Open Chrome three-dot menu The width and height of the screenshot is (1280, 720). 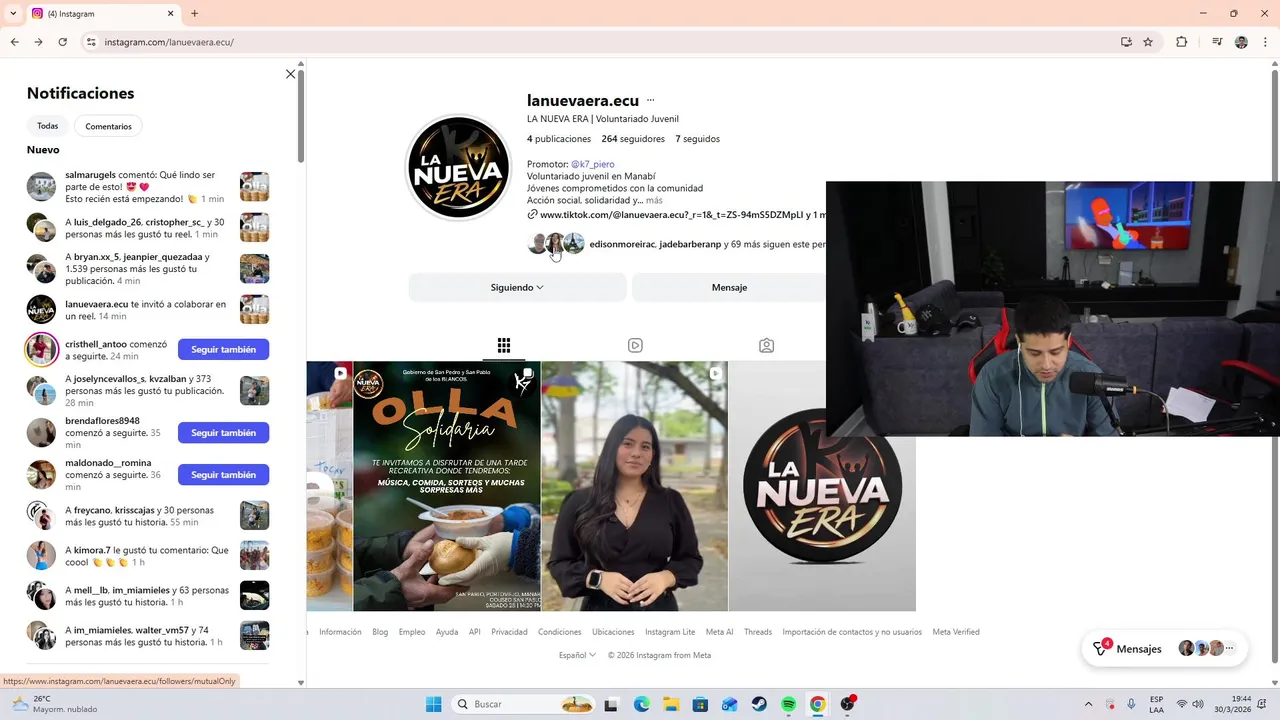(1264, 42)
